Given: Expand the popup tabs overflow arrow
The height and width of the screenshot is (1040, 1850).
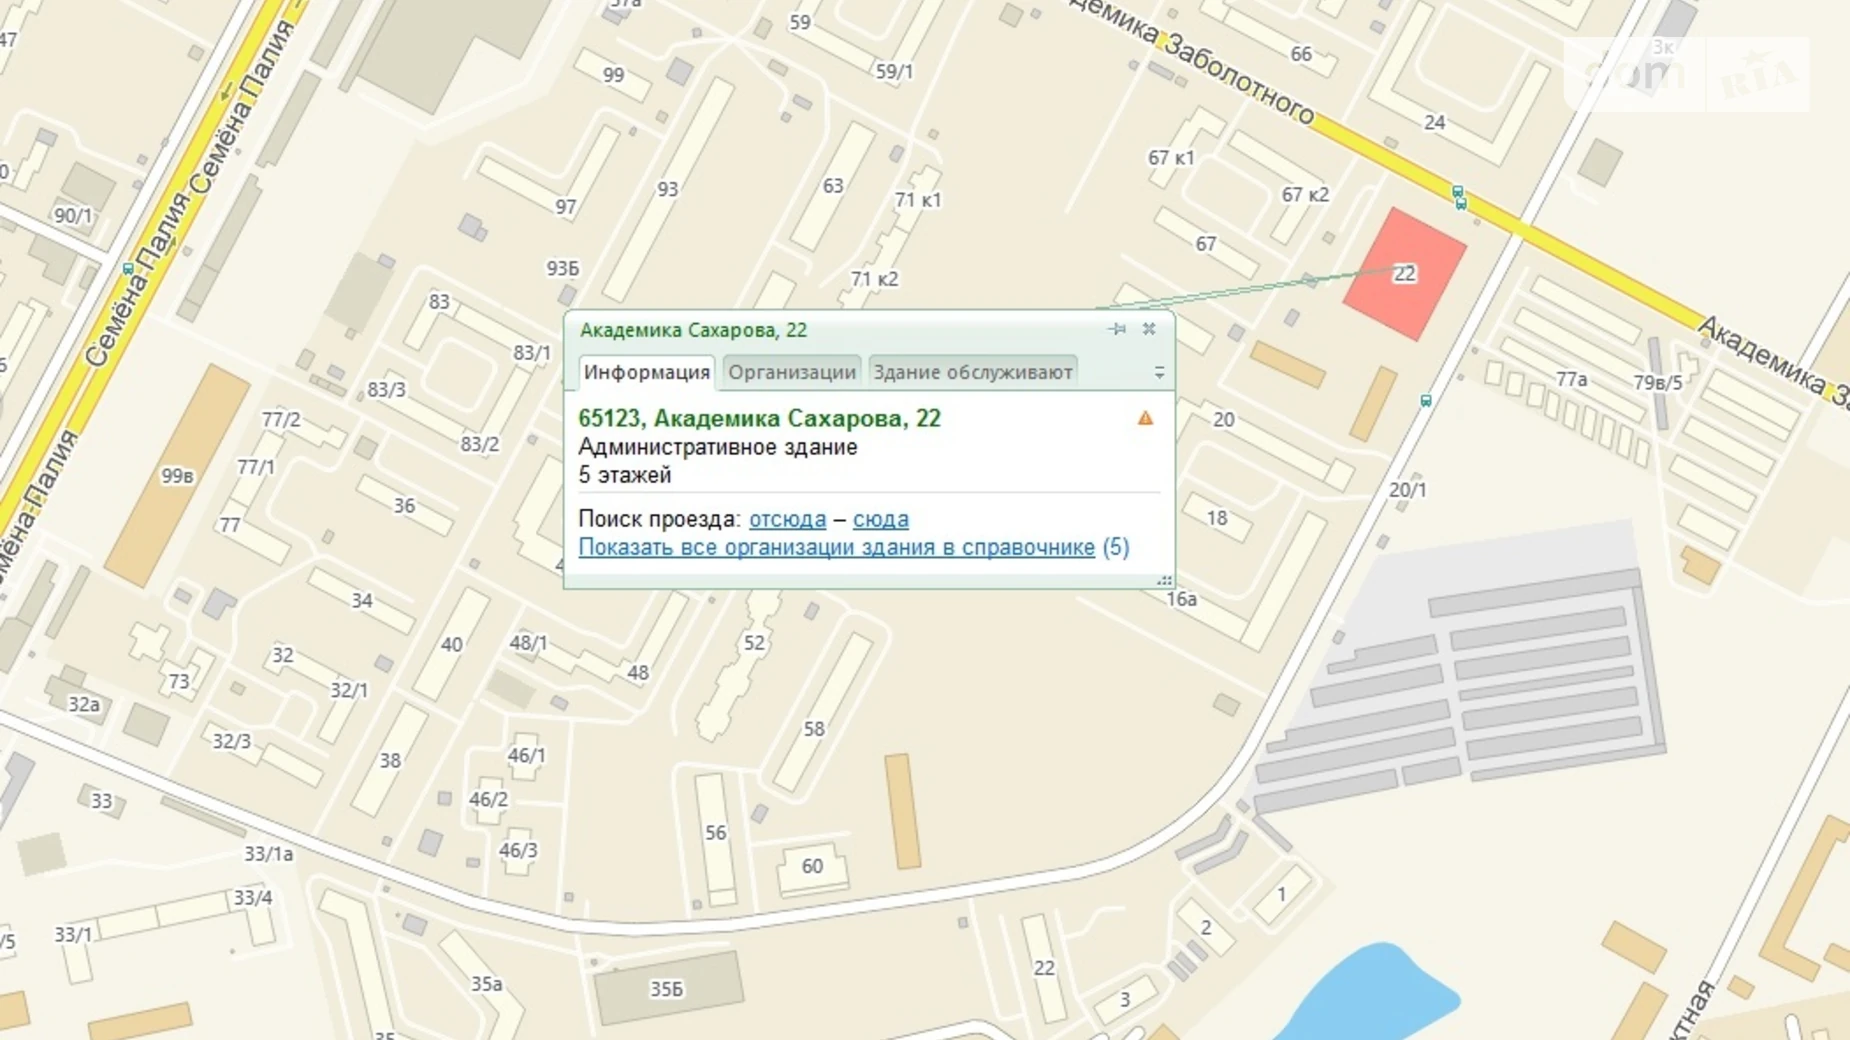Looking at the screenshot, I should [x=1159, y=372].
